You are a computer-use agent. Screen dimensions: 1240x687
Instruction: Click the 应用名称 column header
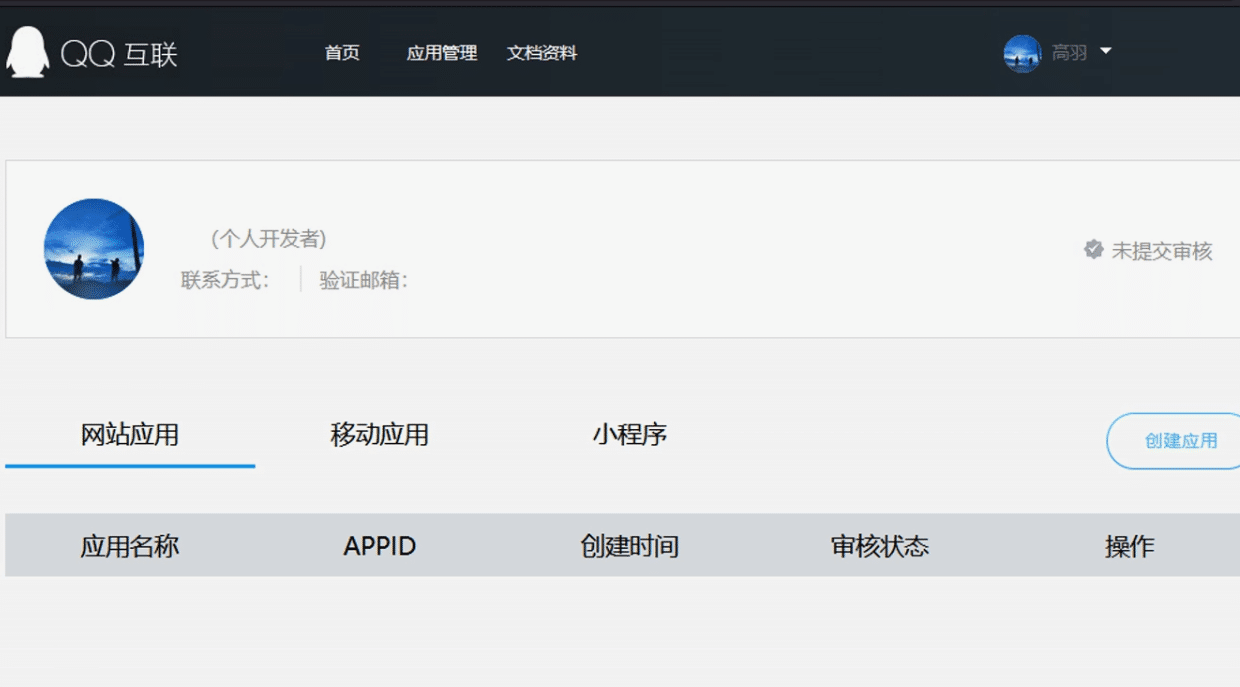click(x=130, y=546)
